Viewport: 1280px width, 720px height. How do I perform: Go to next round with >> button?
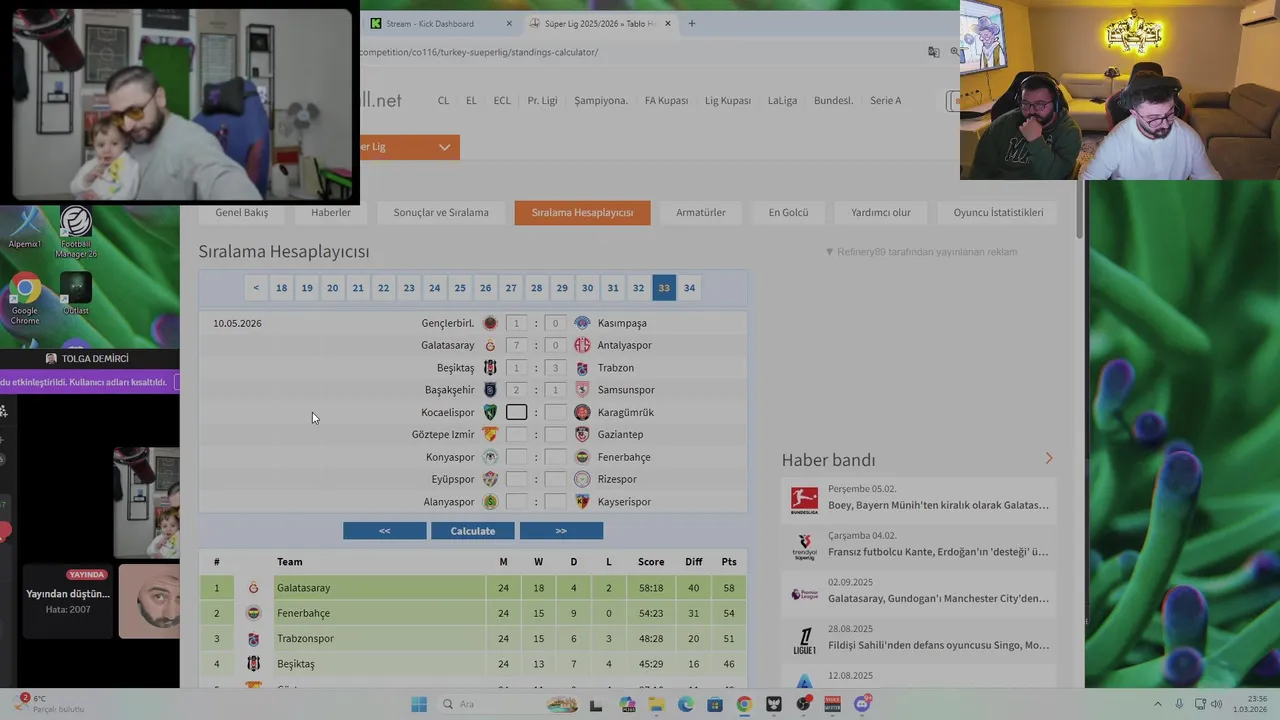tap(561, 531)
